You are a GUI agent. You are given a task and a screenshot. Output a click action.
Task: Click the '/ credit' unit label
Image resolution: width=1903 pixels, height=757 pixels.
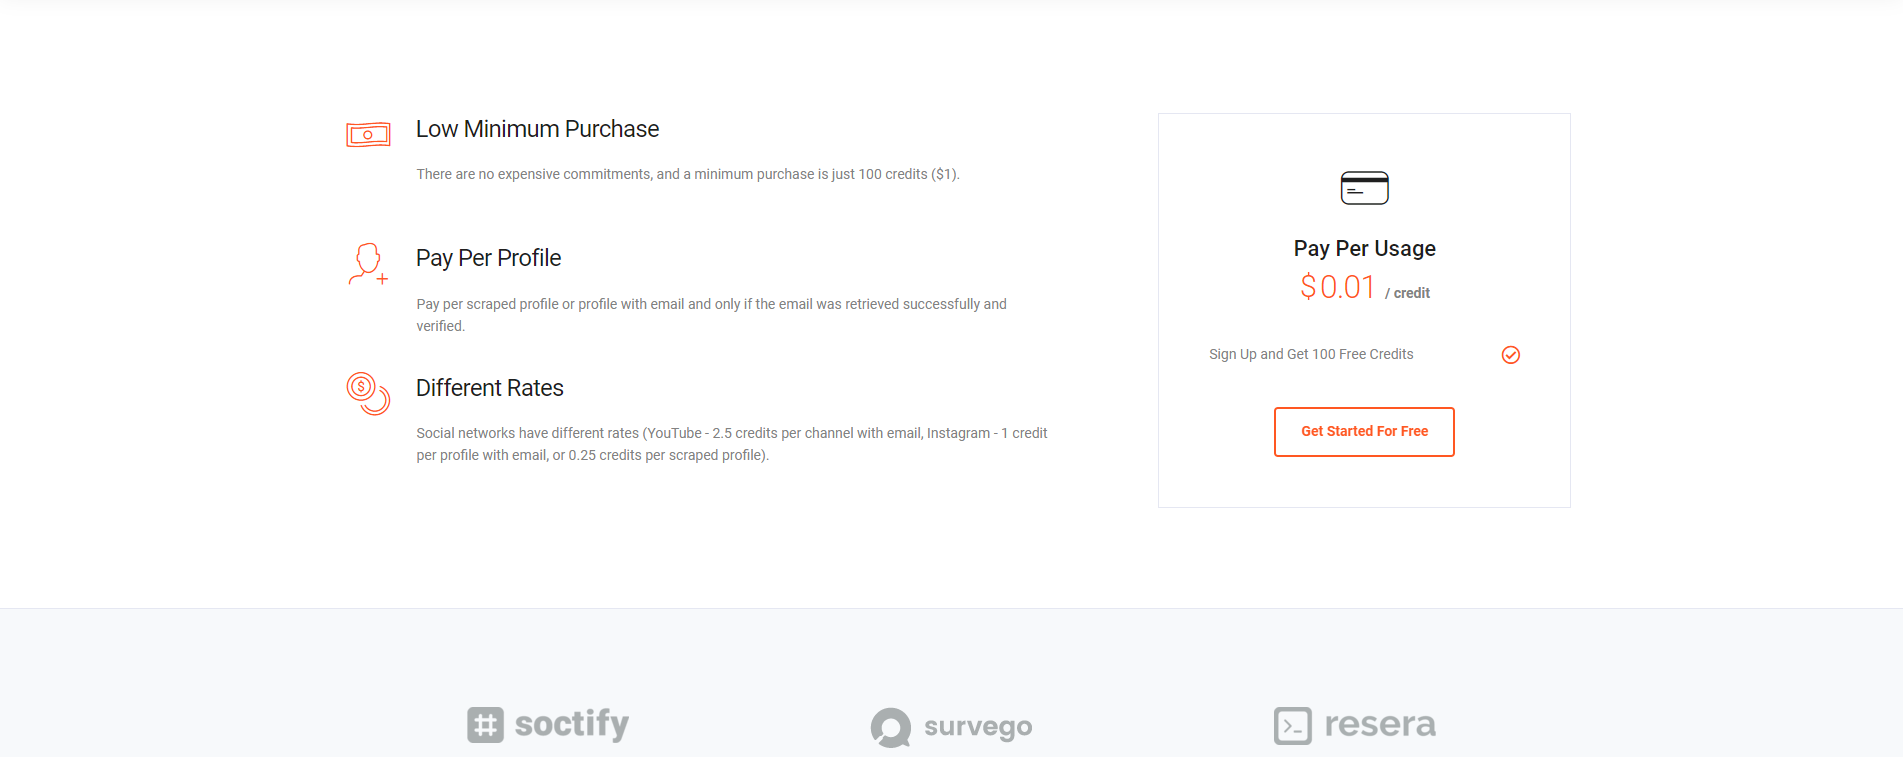click(1407, 293)
